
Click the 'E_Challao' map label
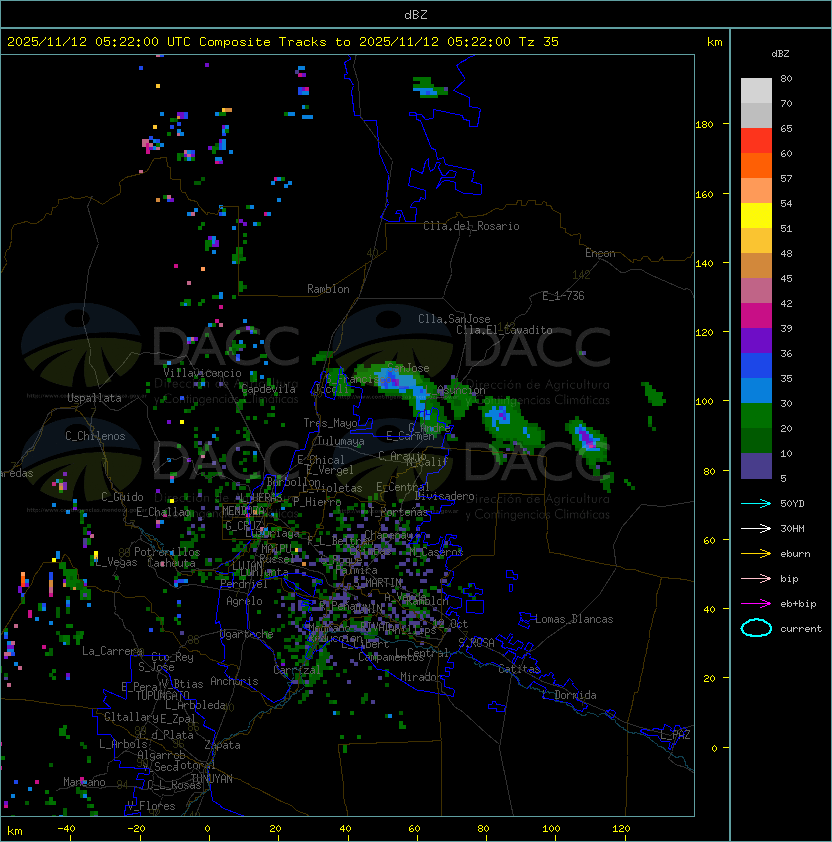[163, 512]
